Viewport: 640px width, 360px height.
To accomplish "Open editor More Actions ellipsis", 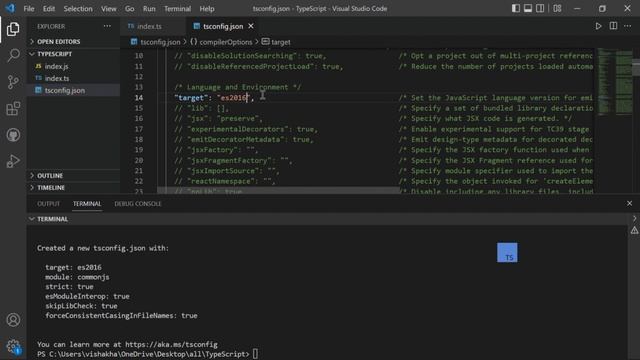I will 628,26.
